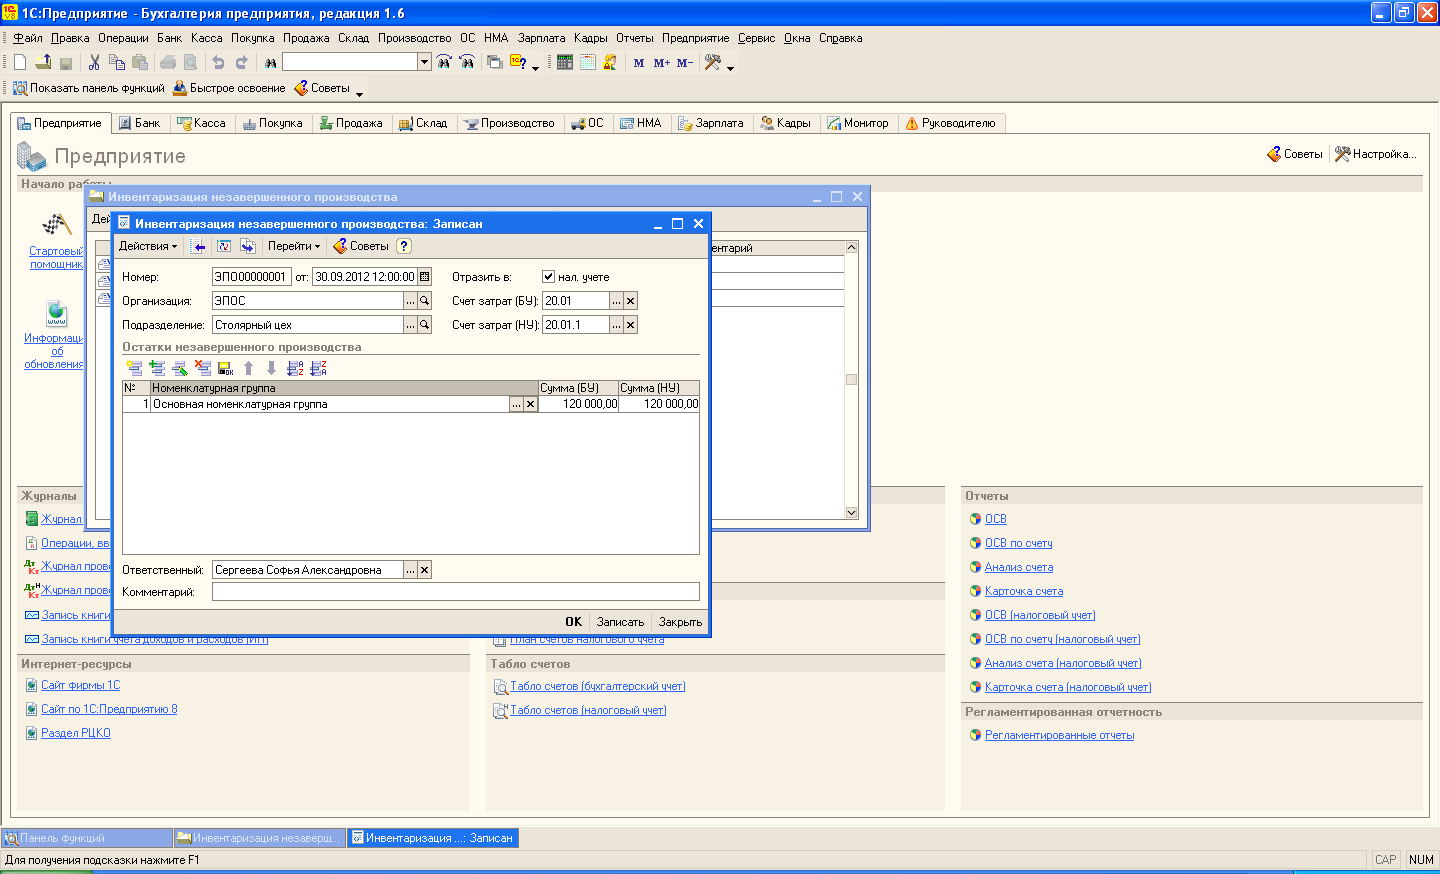Image resolution: width=1440 pixels, height=874 pixels.
Task: Click the Open file icon in main toolbar
Action: tap(43, 62)
